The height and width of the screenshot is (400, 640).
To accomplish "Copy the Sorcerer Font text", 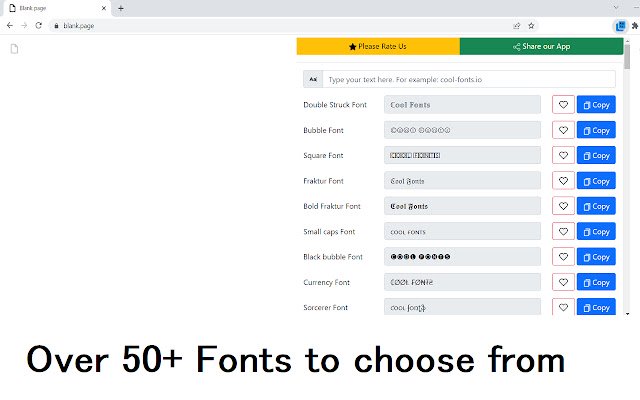I will click(x=596, y=307).
